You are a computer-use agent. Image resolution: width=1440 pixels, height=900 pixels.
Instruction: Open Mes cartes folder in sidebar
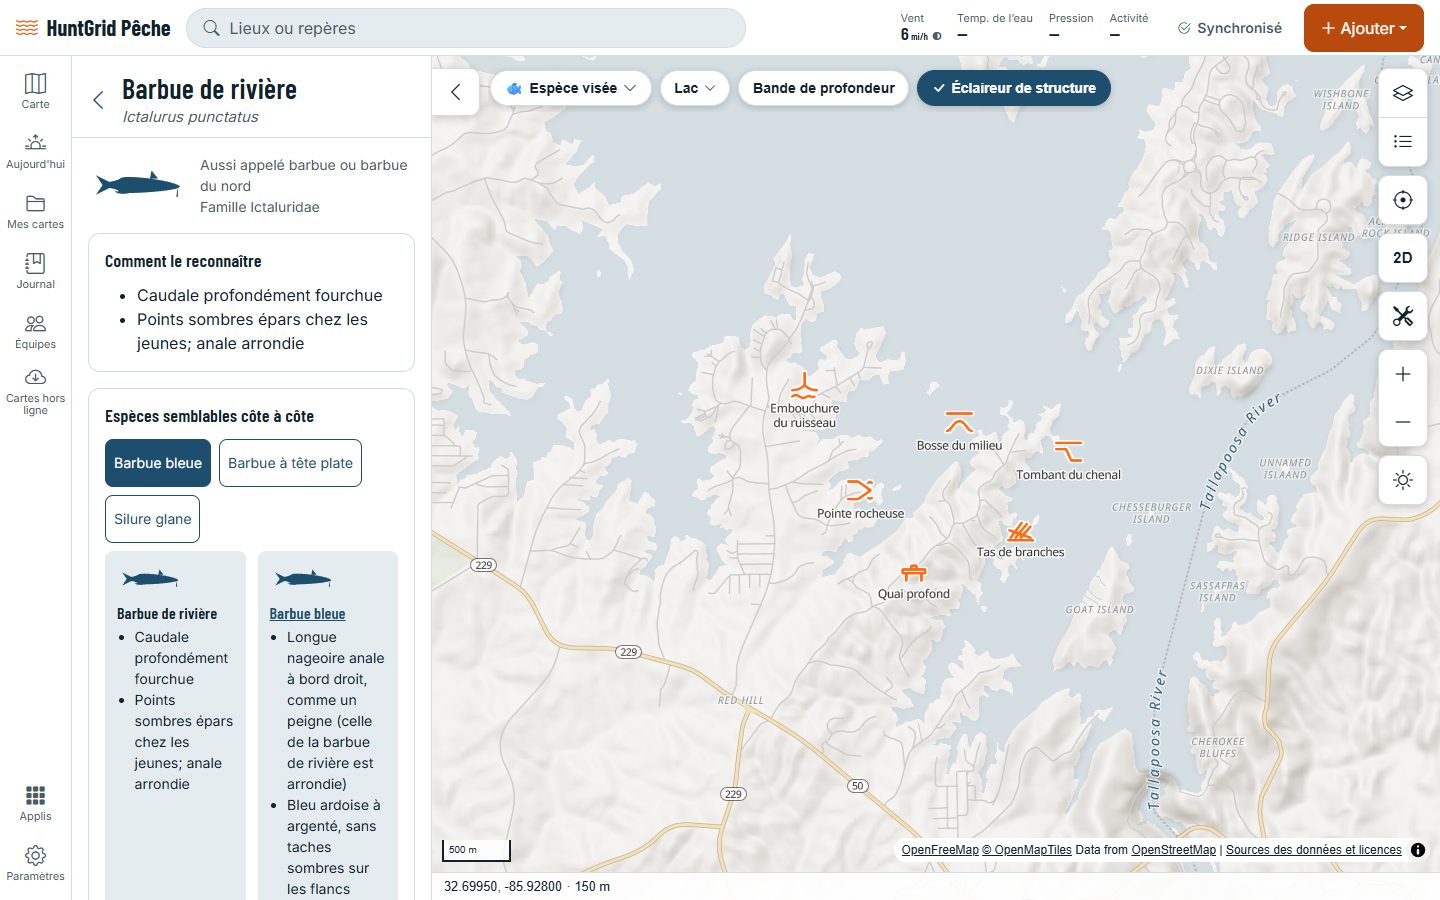coord(35,210)
